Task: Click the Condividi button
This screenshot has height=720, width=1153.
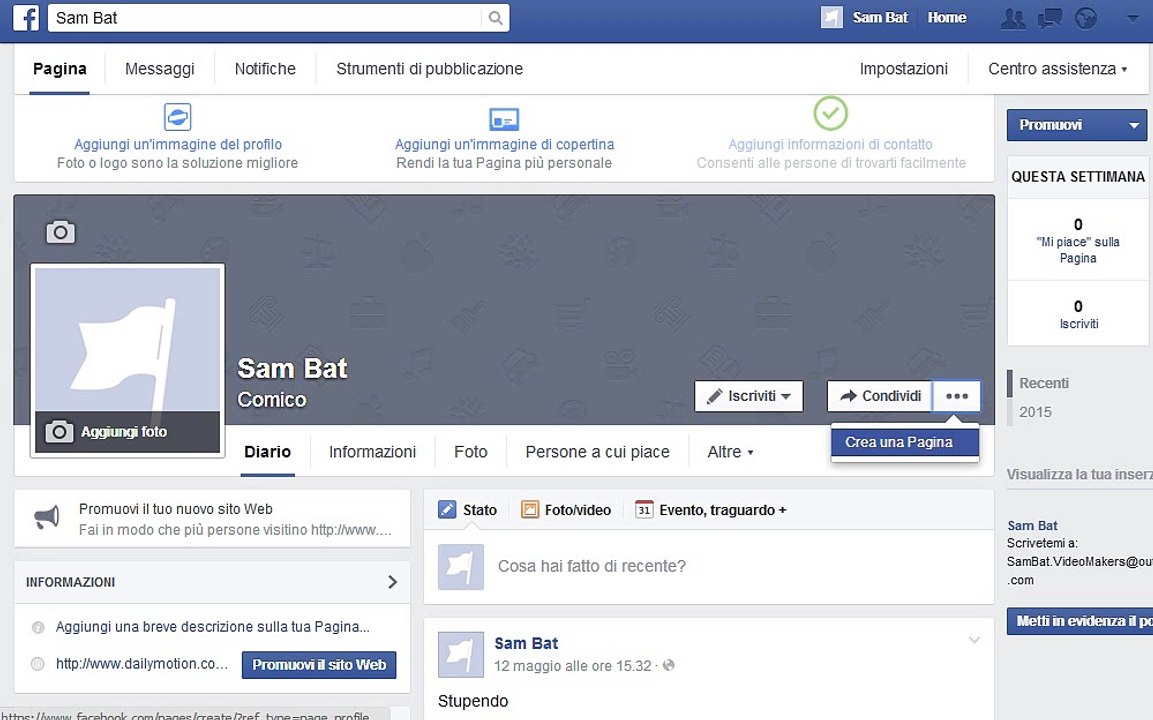Action: click(879, 396)
